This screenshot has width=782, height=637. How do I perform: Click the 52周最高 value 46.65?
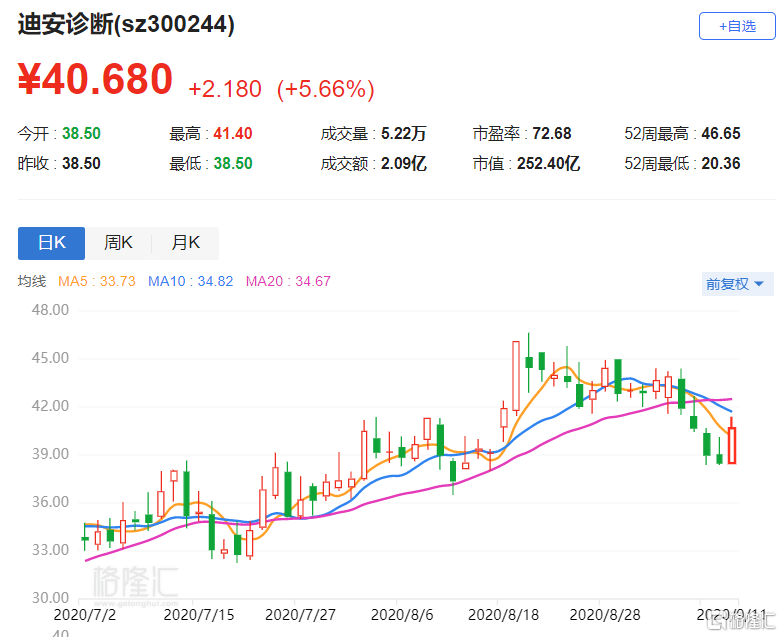coord(721,133)
